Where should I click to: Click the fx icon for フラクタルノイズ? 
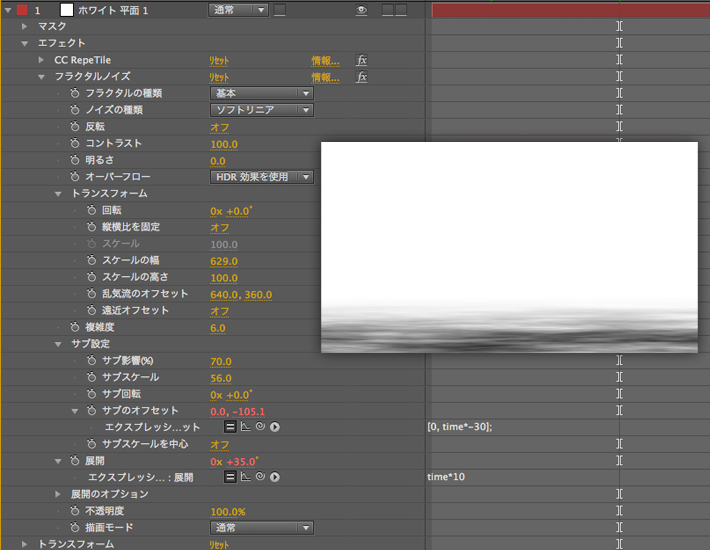(x=362, y=77)
